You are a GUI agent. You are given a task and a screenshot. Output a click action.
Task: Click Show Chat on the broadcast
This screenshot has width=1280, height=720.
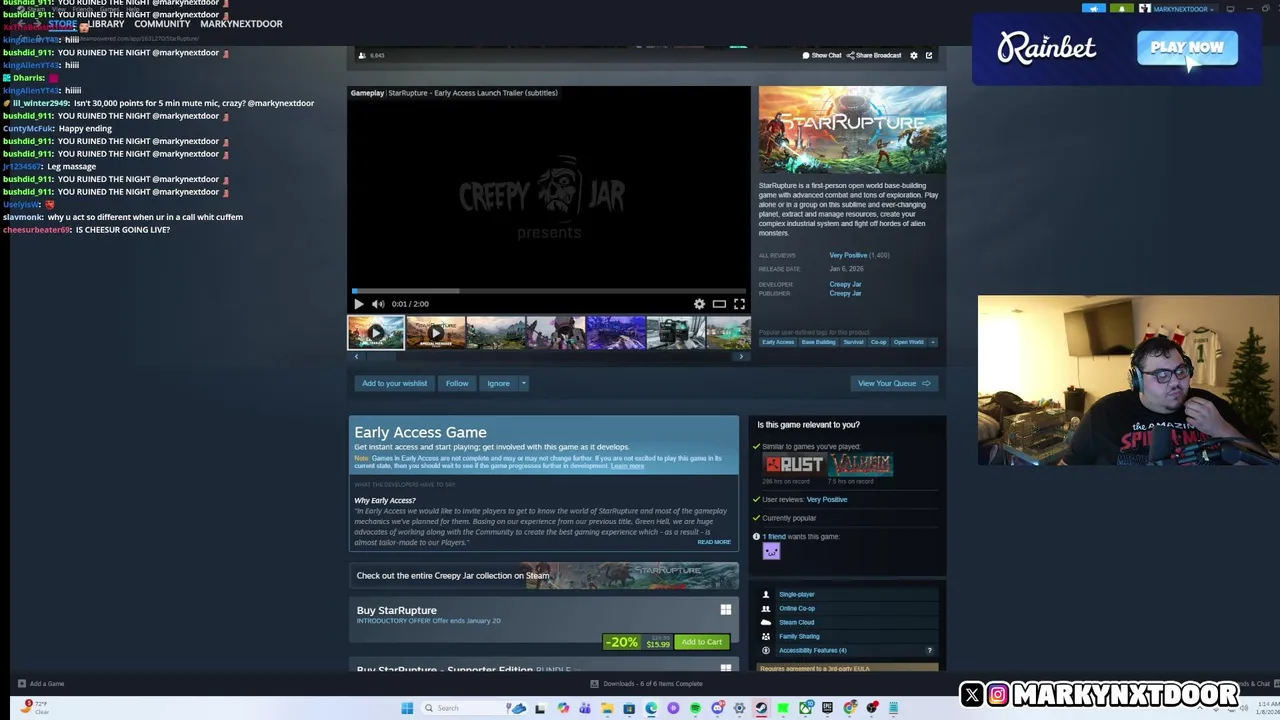tap(822, 55)
